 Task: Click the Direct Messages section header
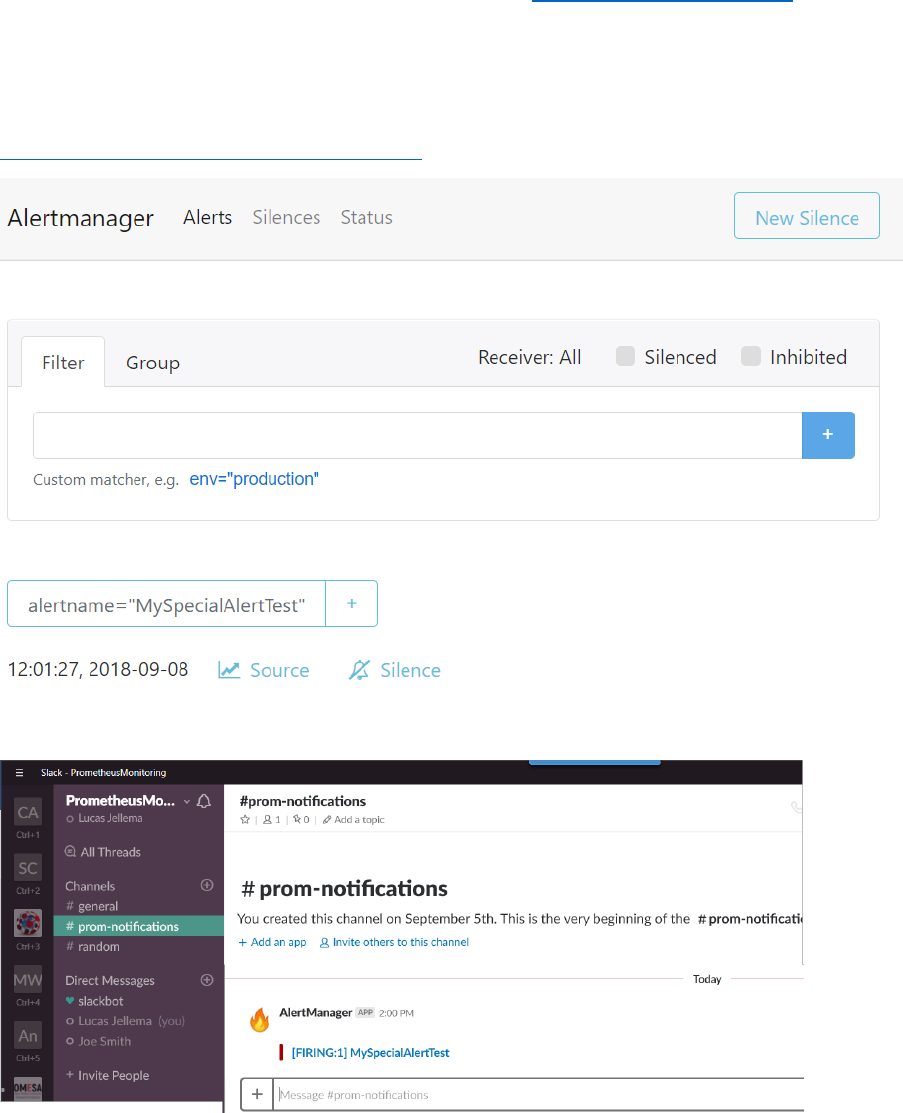point(110,980)
